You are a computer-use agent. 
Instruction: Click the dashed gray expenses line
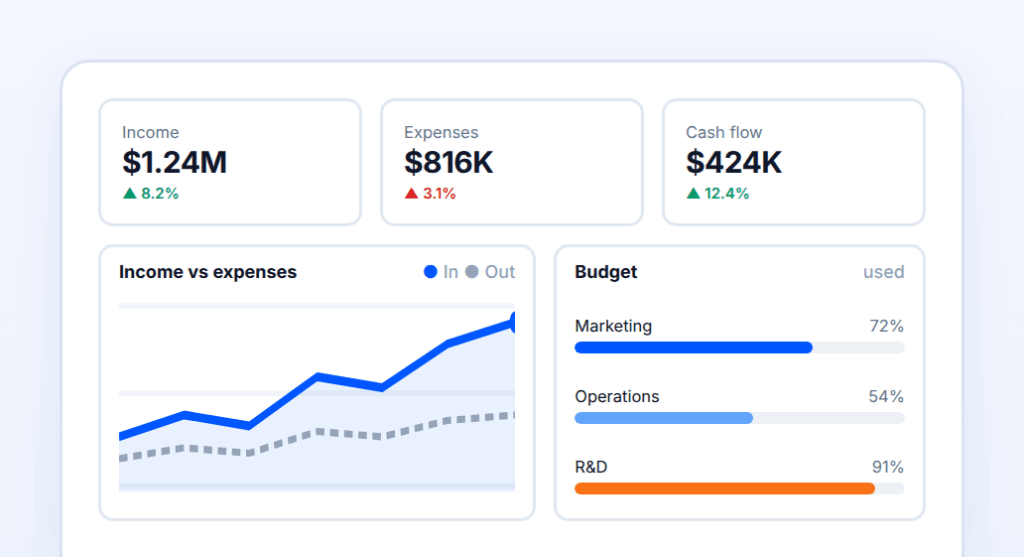click(317, 432)
